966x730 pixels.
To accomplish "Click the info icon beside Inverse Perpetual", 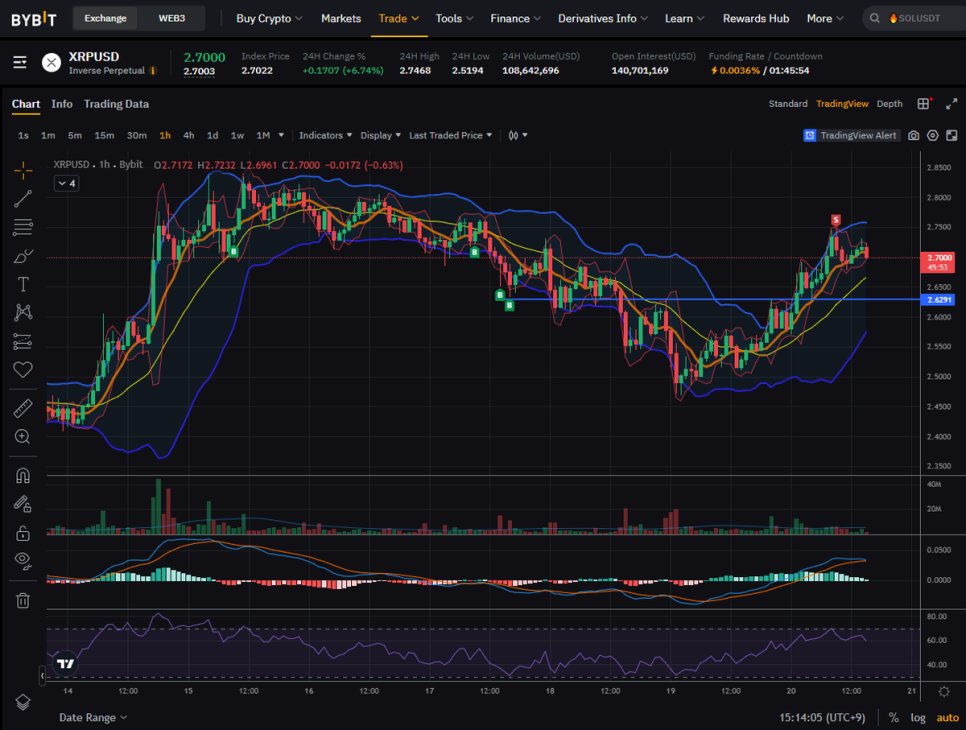I will [x=153, y=71].
